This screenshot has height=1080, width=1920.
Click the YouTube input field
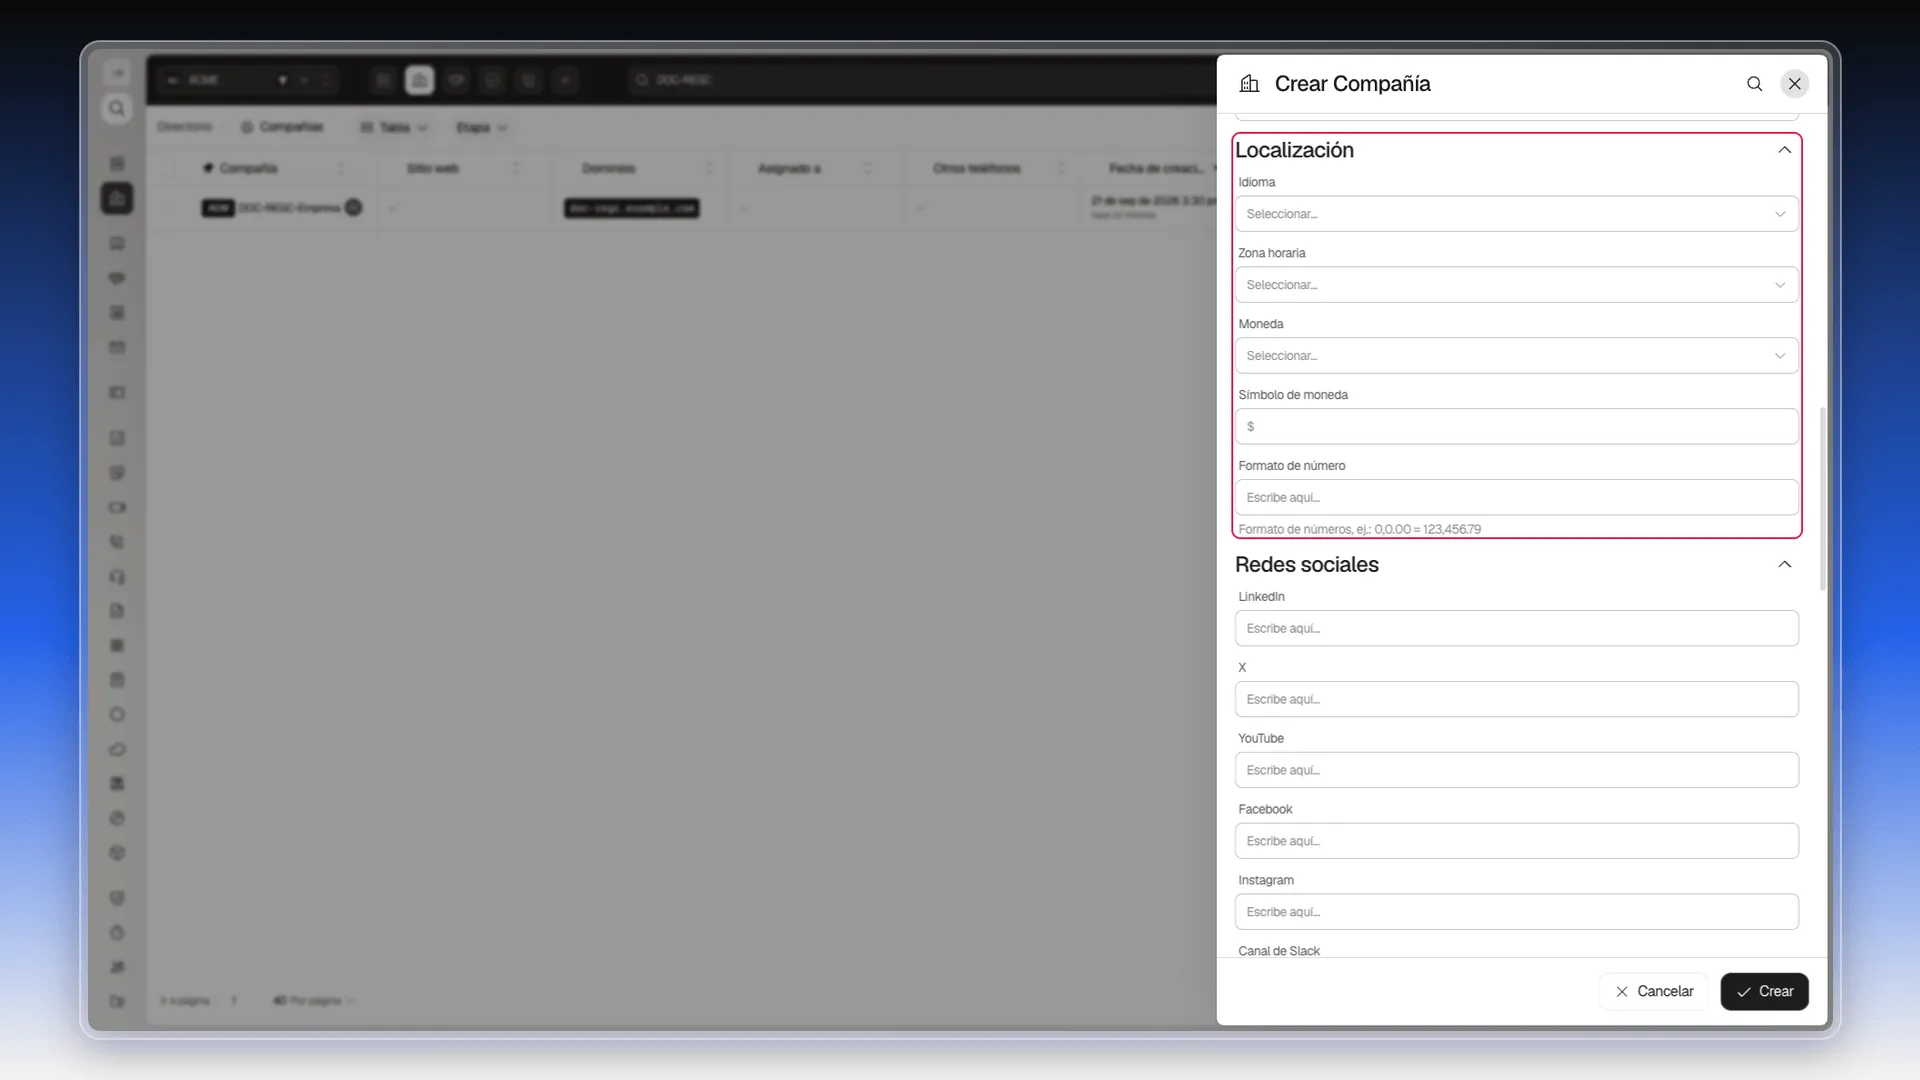click(x=1516, y=771)
